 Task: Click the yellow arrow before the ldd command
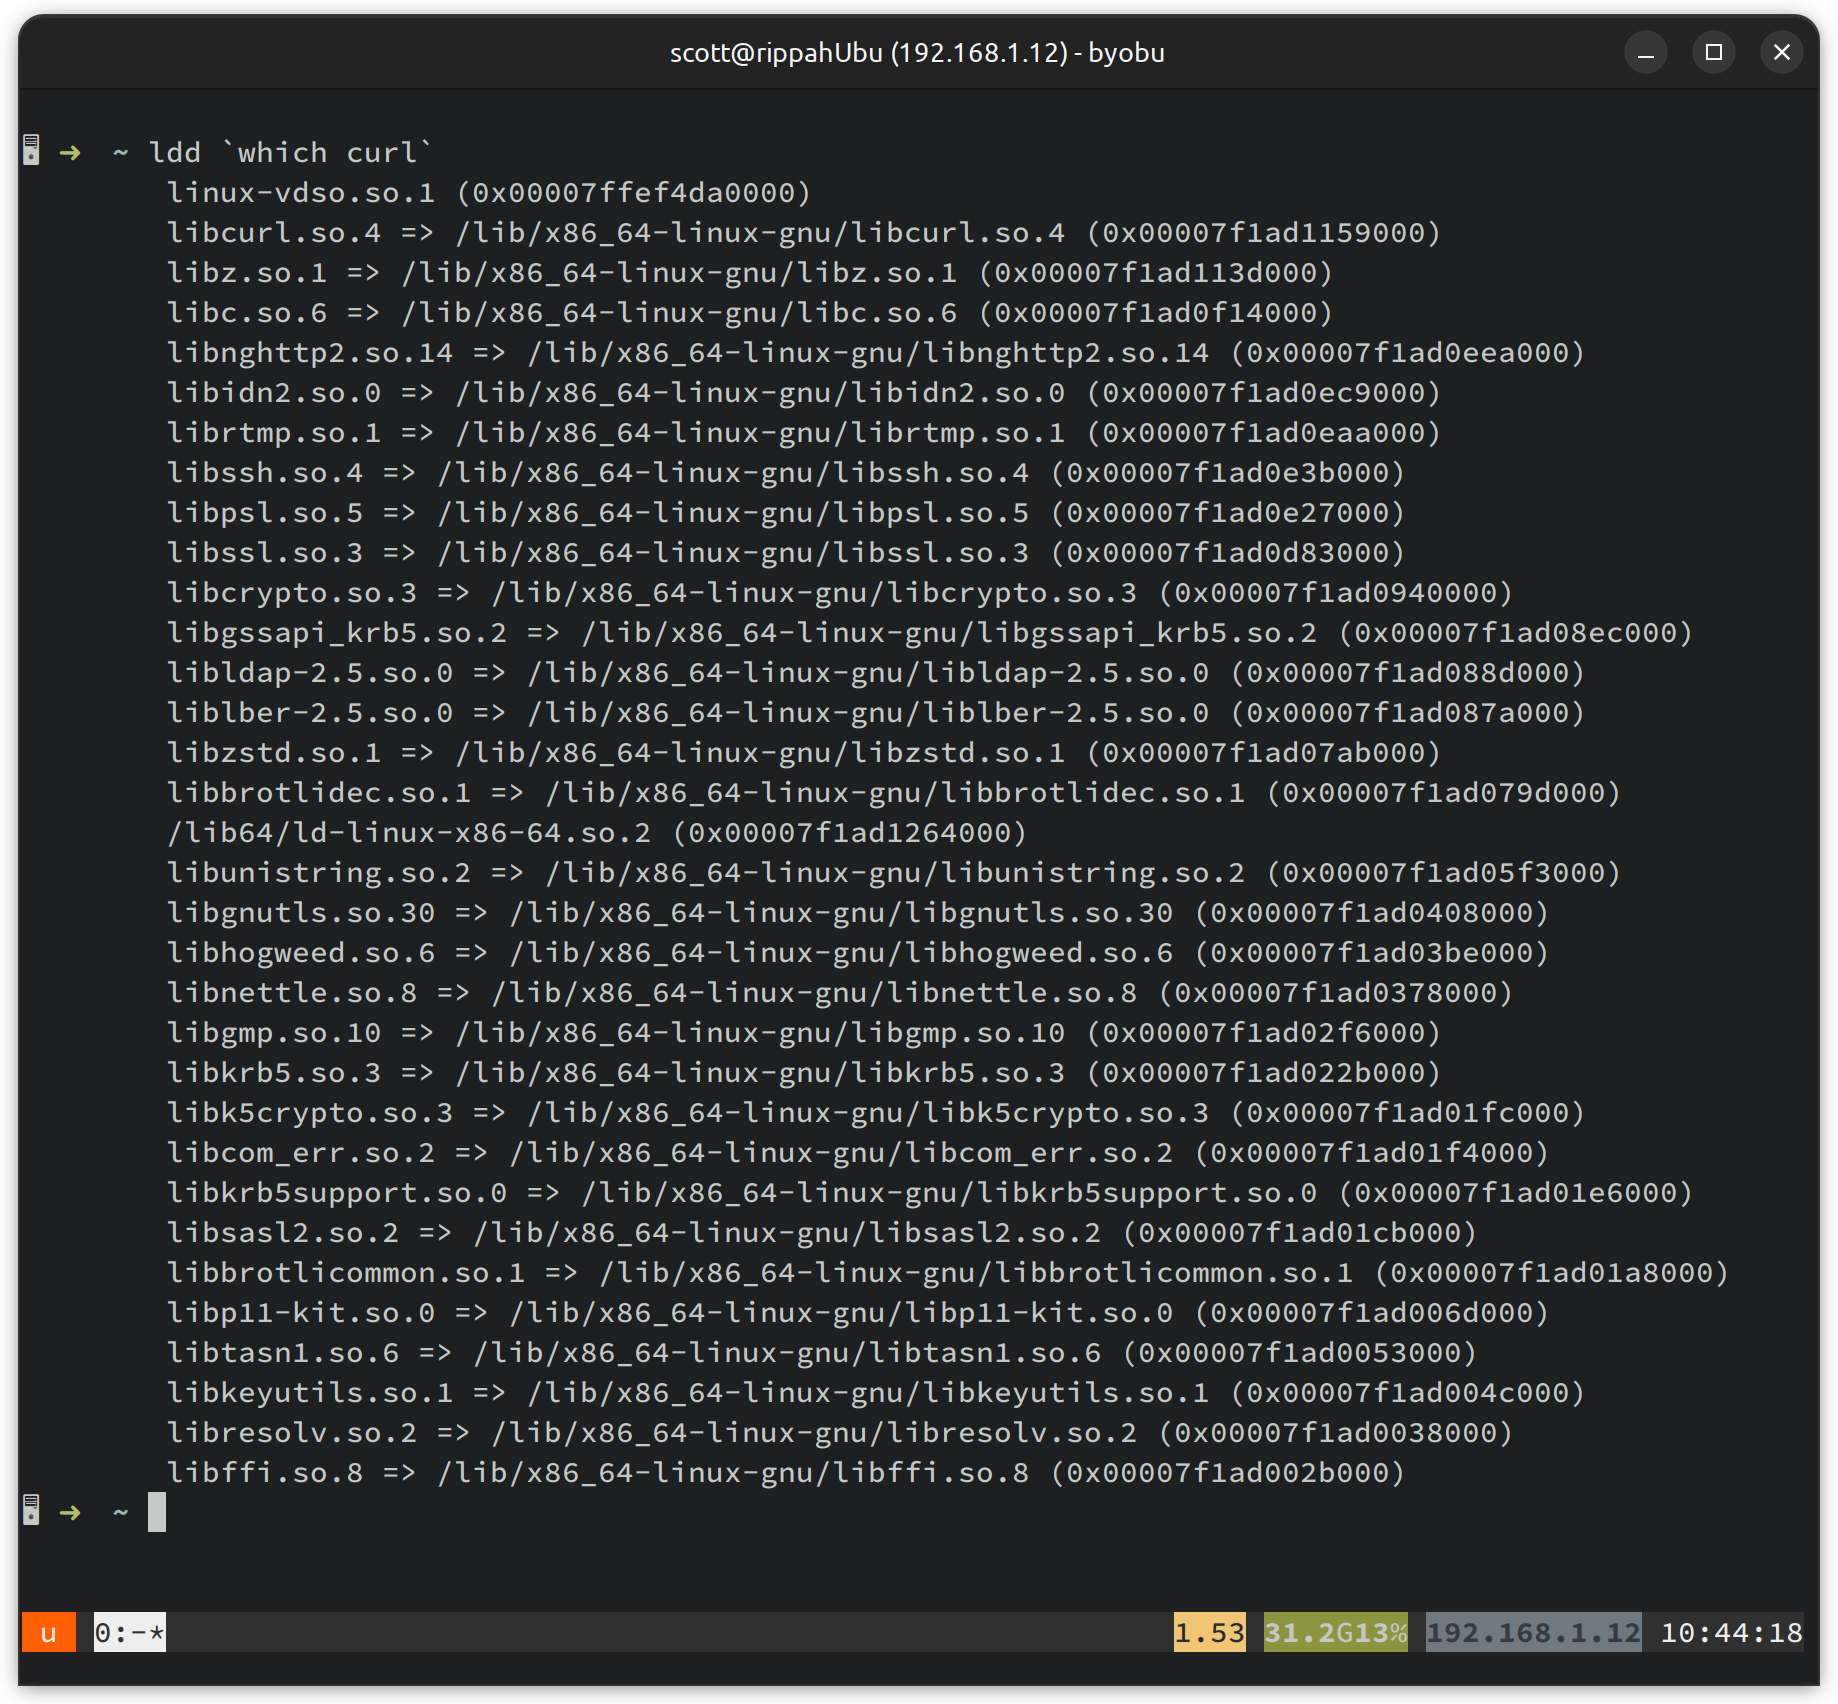[70, 152]
